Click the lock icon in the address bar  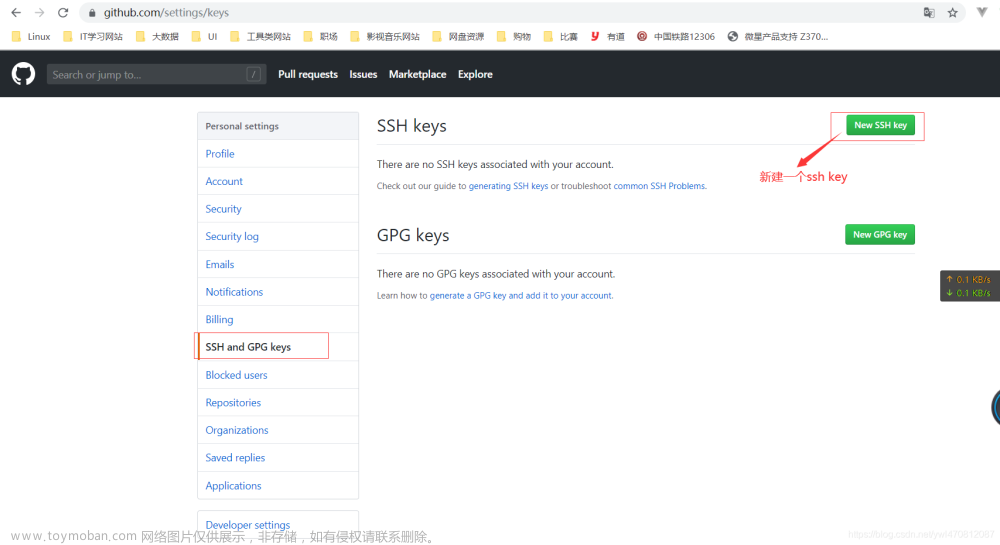pos(92,13)
